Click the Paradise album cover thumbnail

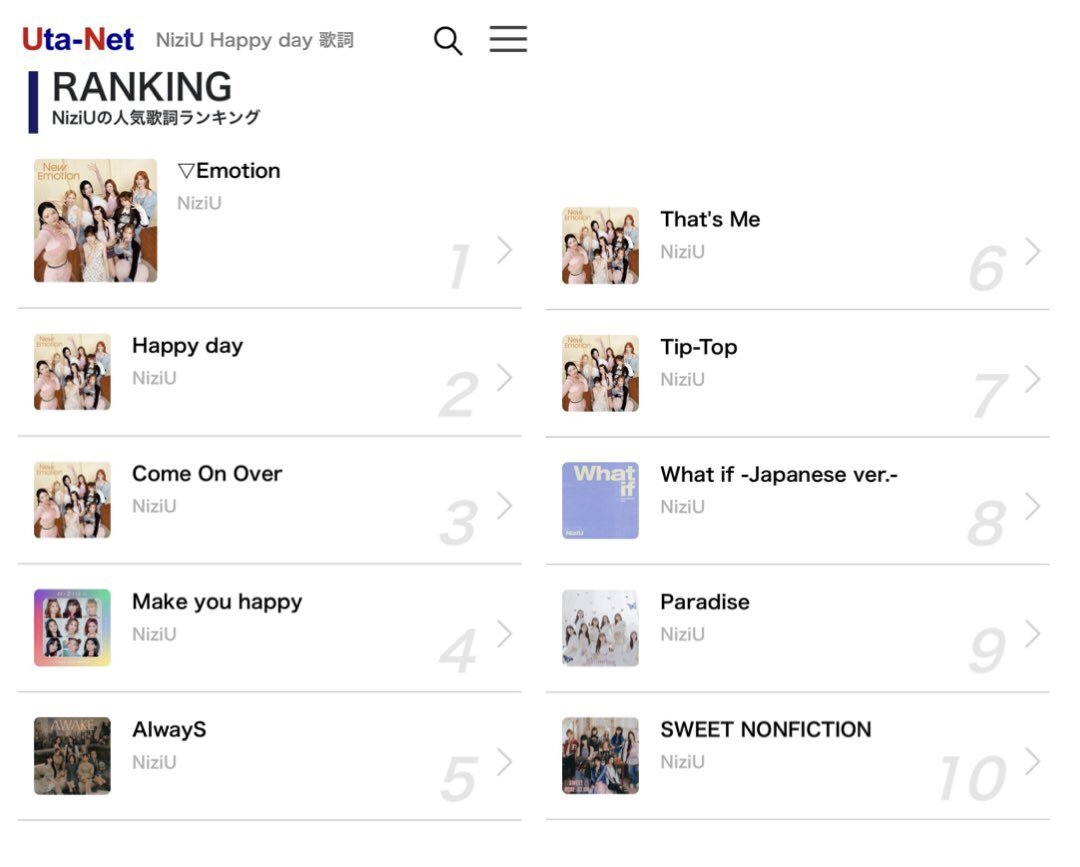[x=600, y=628]
